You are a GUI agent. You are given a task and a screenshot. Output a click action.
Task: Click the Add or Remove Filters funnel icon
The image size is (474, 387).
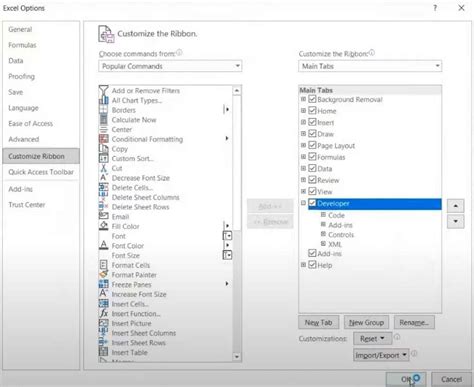[104, 90]
